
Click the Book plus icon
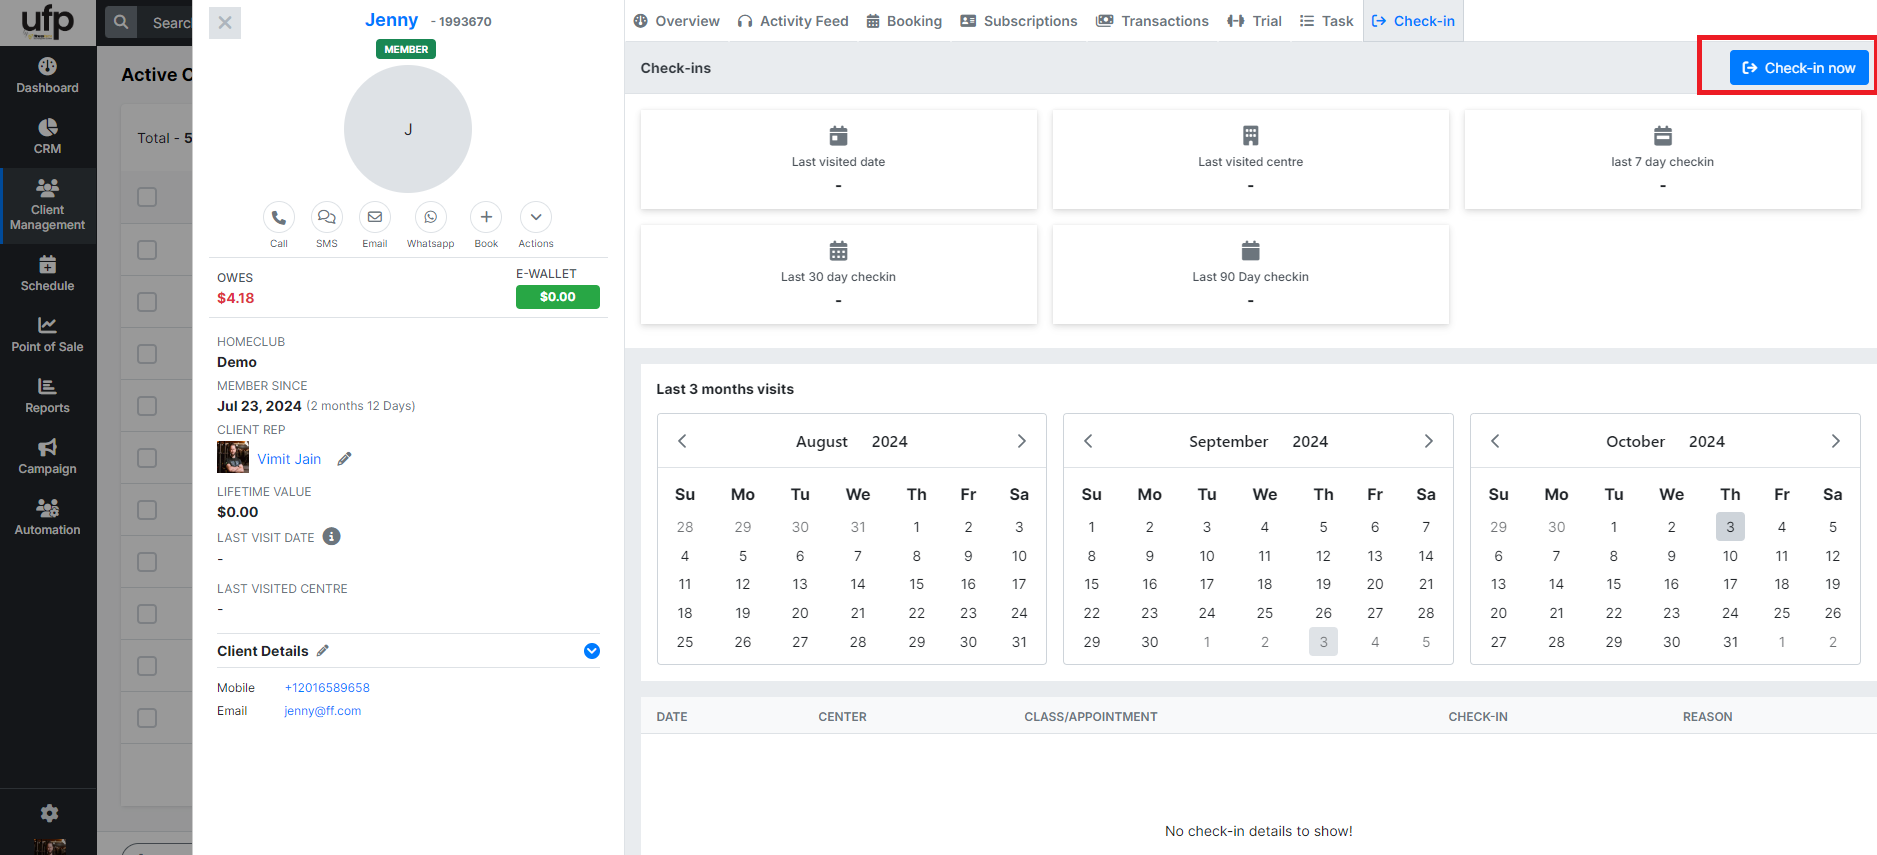(x=486, y=218)
